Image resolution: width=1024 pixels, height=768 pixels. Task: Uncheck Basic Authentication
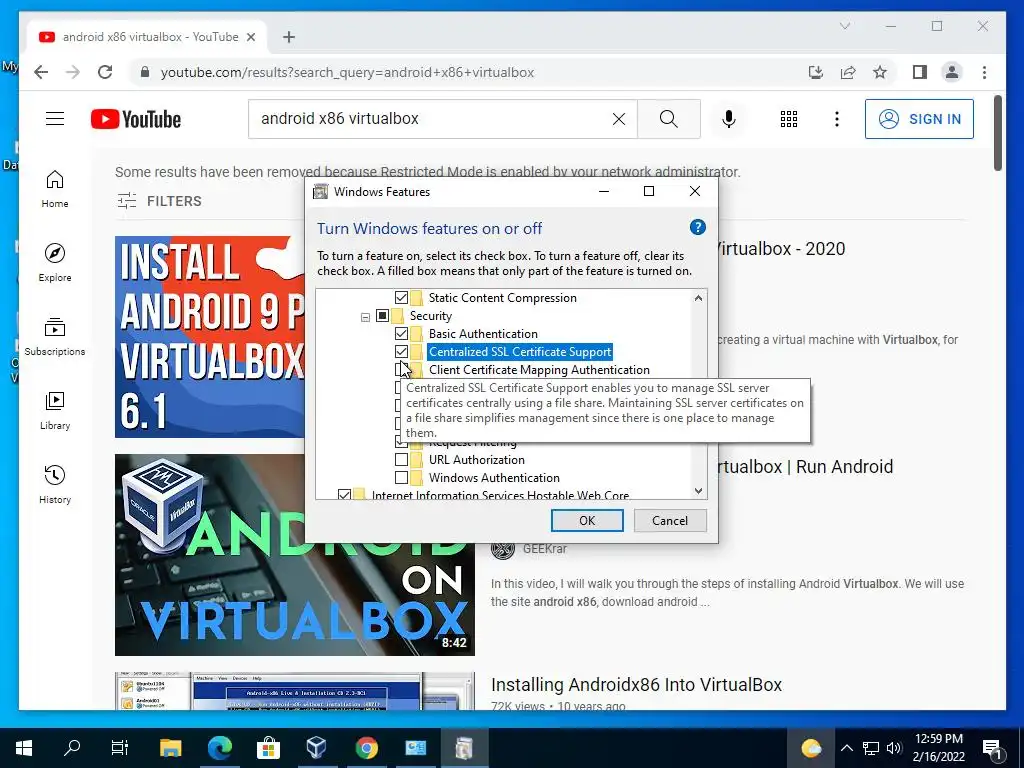pyautogui.click(x=402, y=334)
